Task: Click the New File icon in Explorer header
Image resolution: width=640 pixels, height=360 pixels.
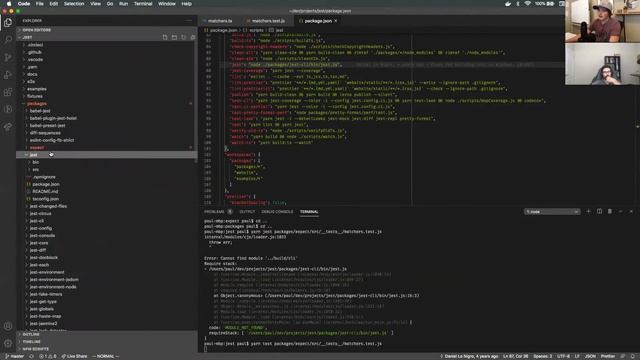Action: pos(165,37)
